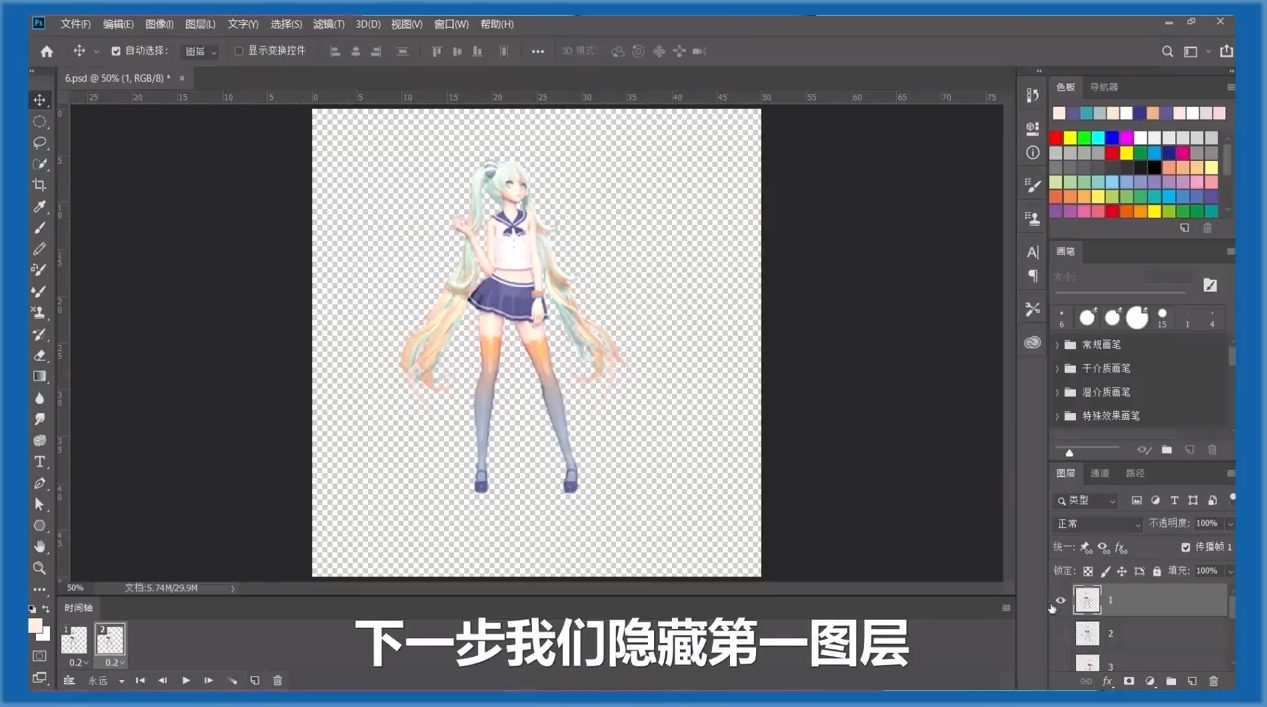Hide layer 1 with its eye icon
Image resolution: width=1267 pixels, height=707 pixels.
pos(1061,601)
